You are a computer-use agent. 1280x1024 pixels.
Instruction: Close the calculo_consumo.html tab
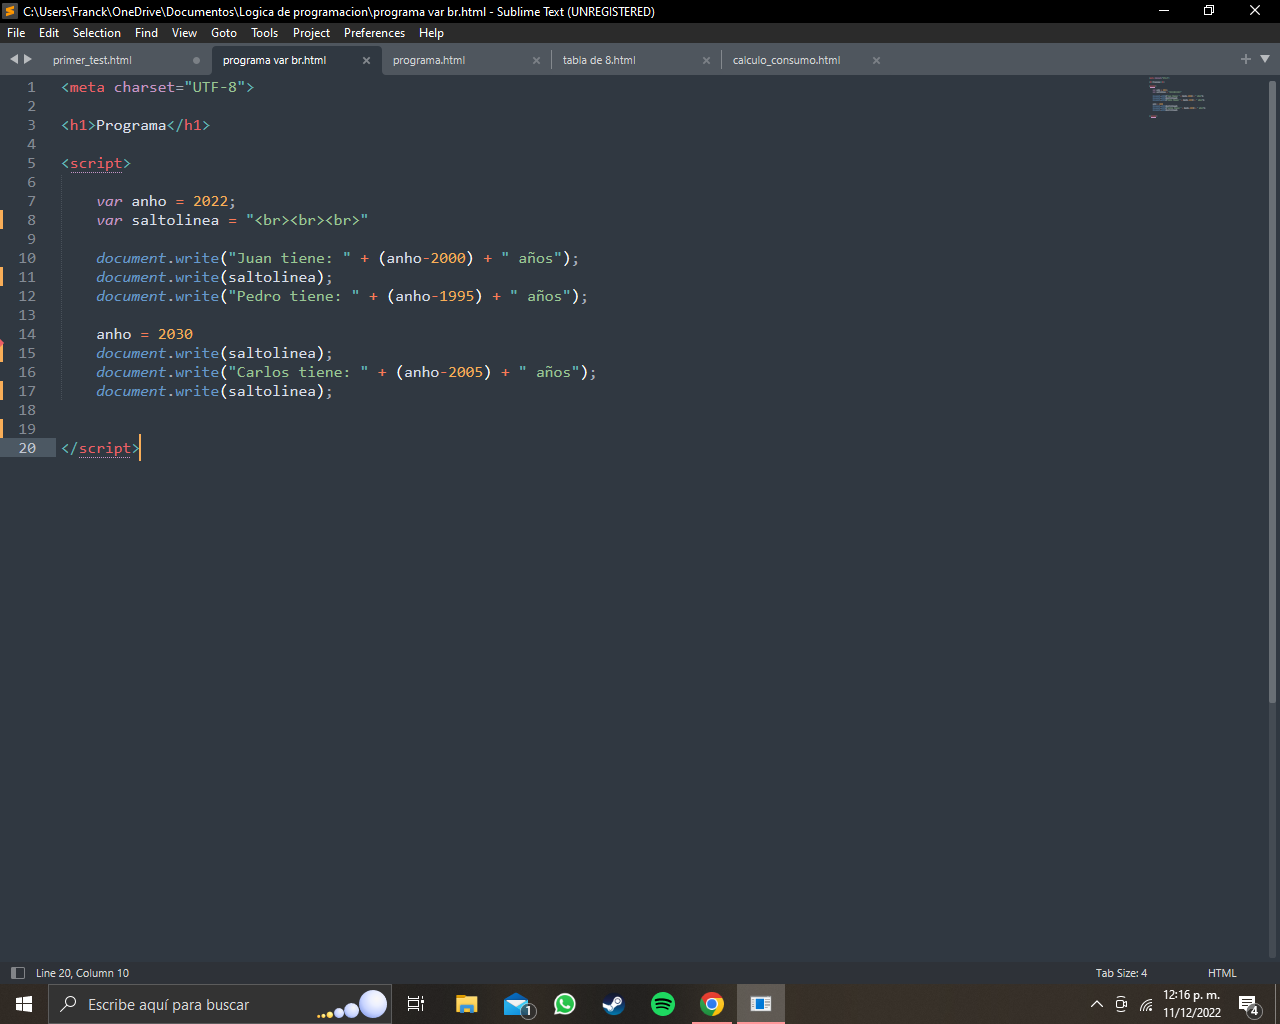876,60
